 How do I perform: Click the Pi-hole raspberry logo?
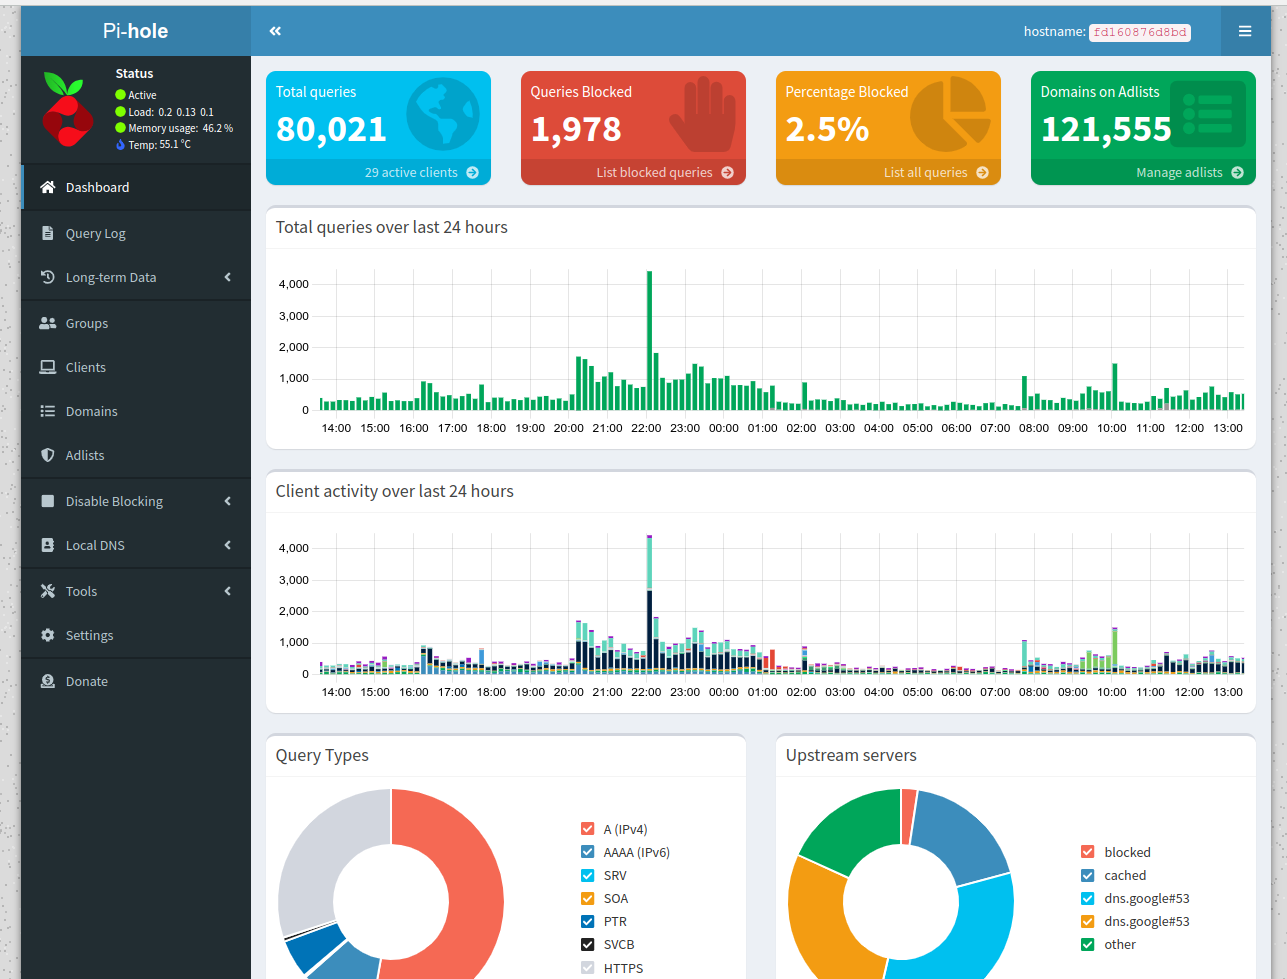[x=68, y=109]
